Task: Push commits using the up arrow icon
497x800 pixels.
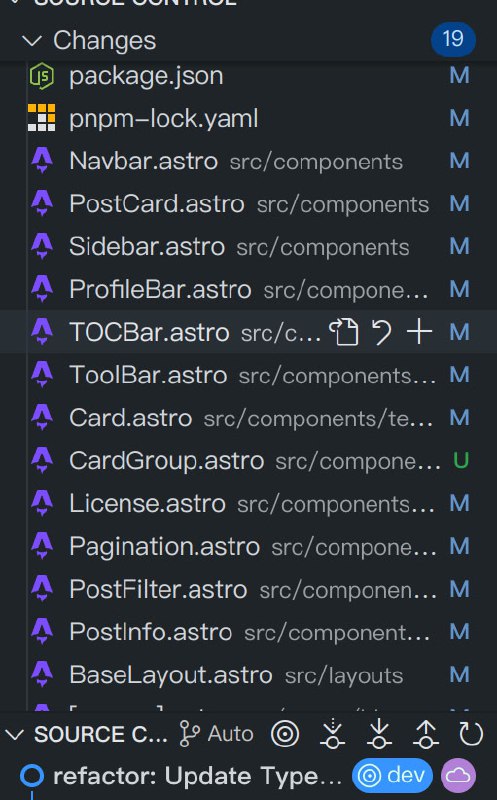Action: (x=426, y=734)
